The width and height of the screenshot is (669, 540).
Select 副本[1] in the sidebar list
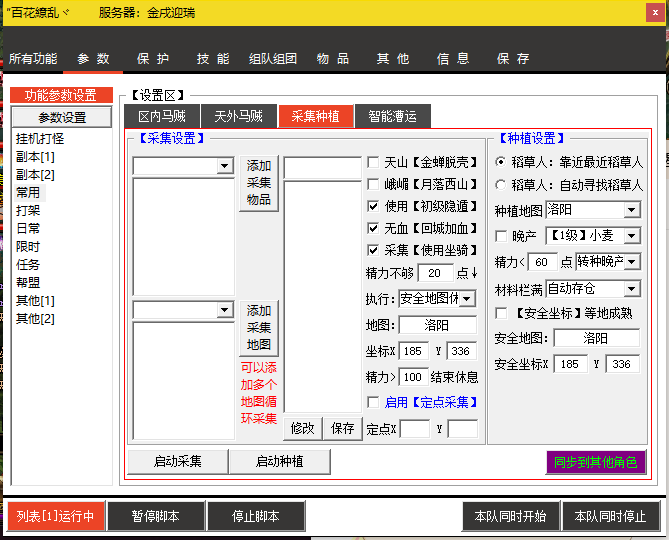tap(35, 157)
